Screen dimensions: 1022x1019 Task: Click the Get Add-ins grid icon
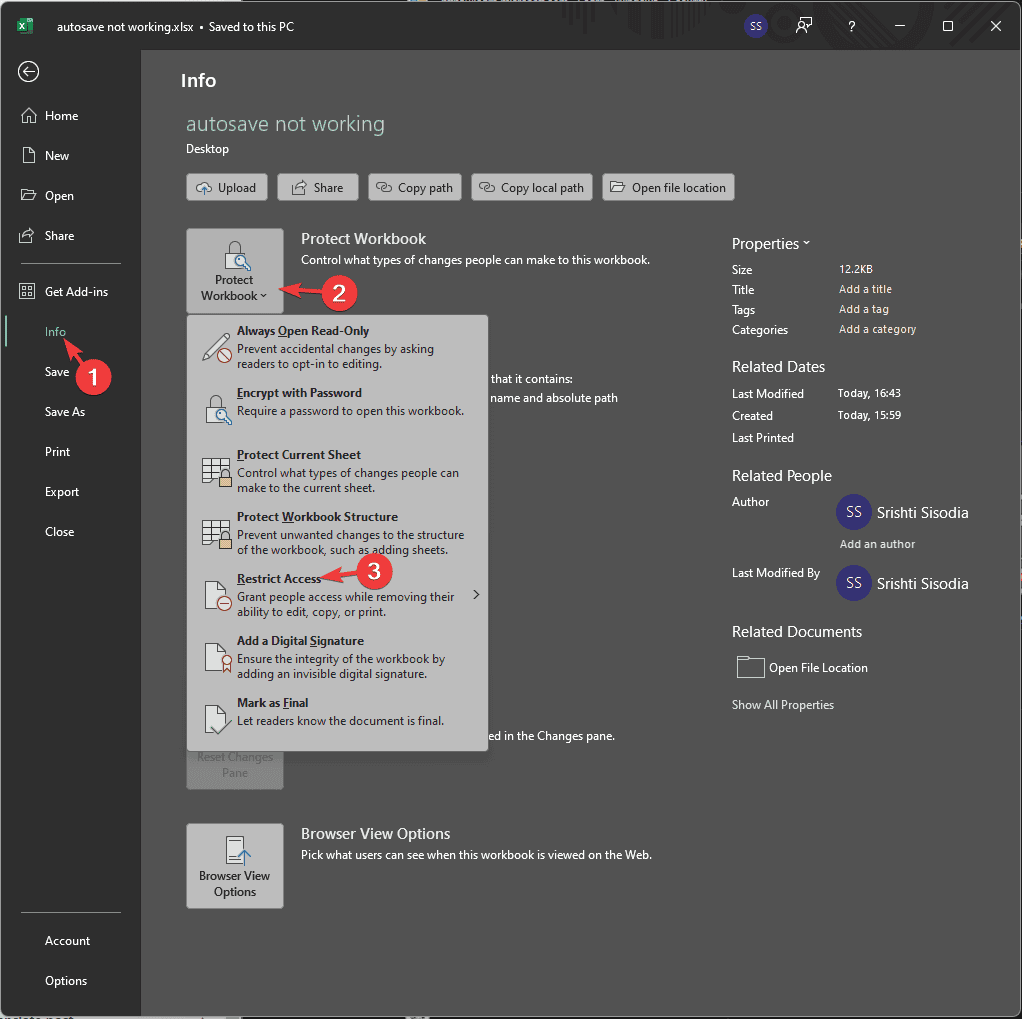pyautogui.click(x=27, y=291)
